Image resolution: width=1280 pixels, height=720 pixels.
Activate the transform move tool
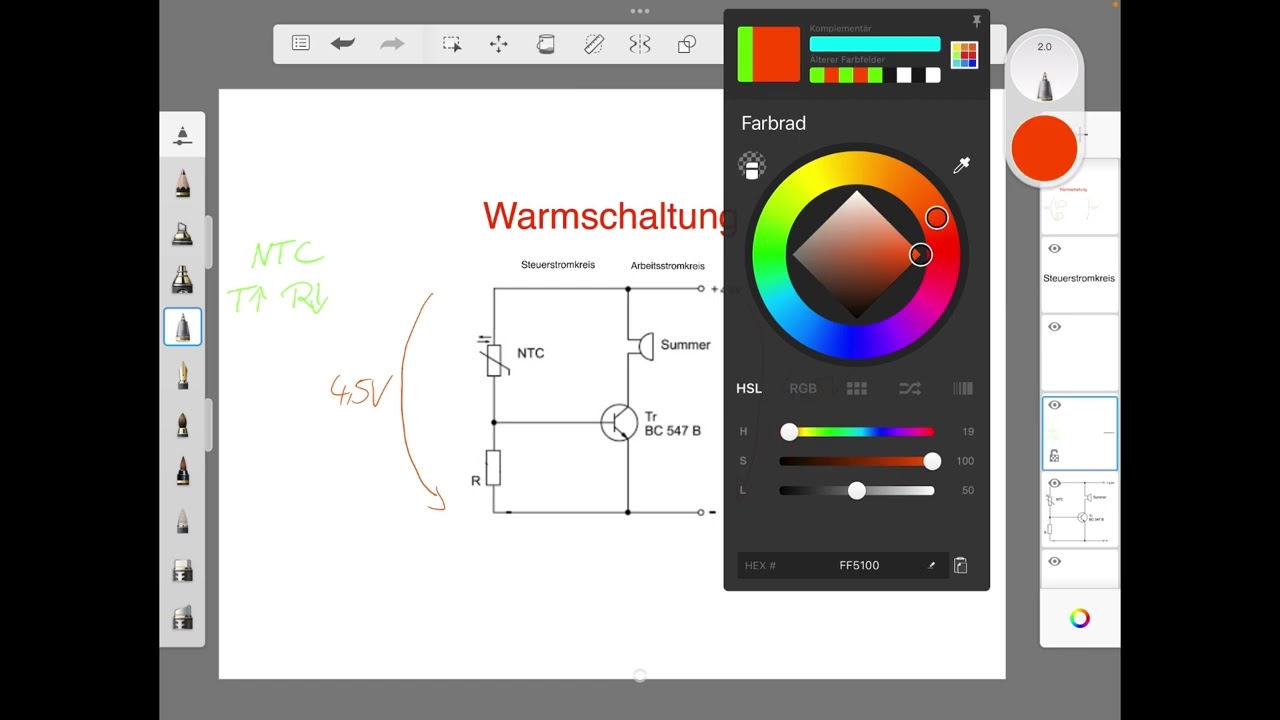click(x=498, y=44)
